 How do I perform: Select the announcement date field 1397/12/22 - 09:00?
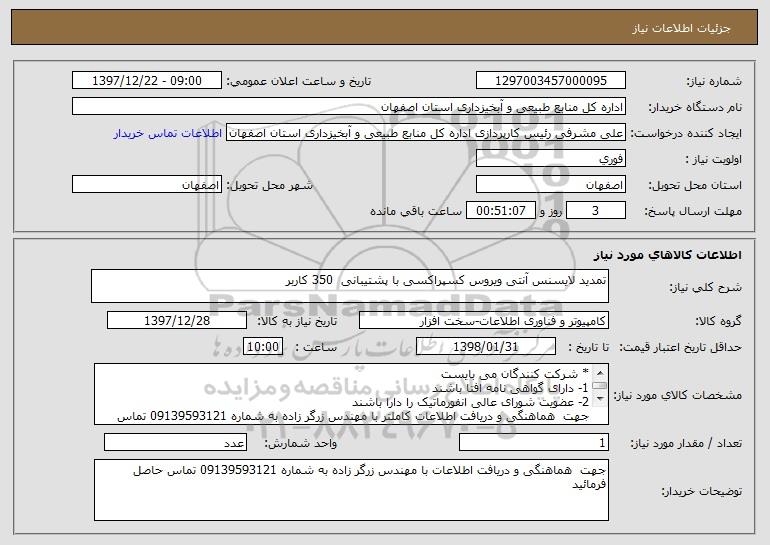coord(147,81)
